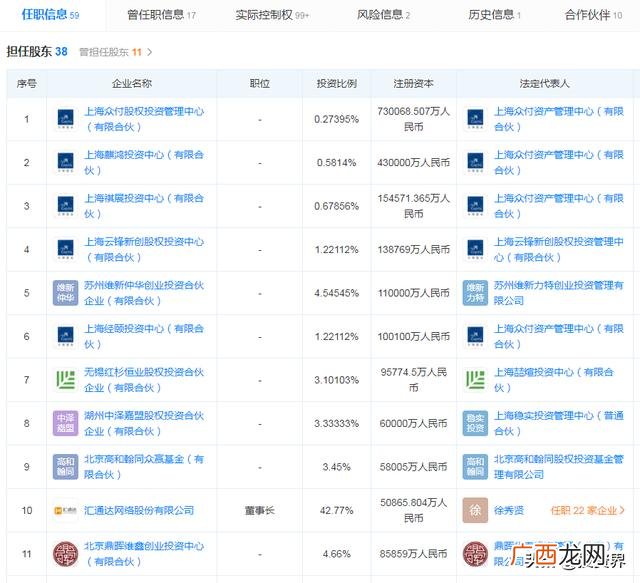Open 上海众付股权投资管理中心 company link
This screenshot has width=640, height=583.
pos(144,119)
